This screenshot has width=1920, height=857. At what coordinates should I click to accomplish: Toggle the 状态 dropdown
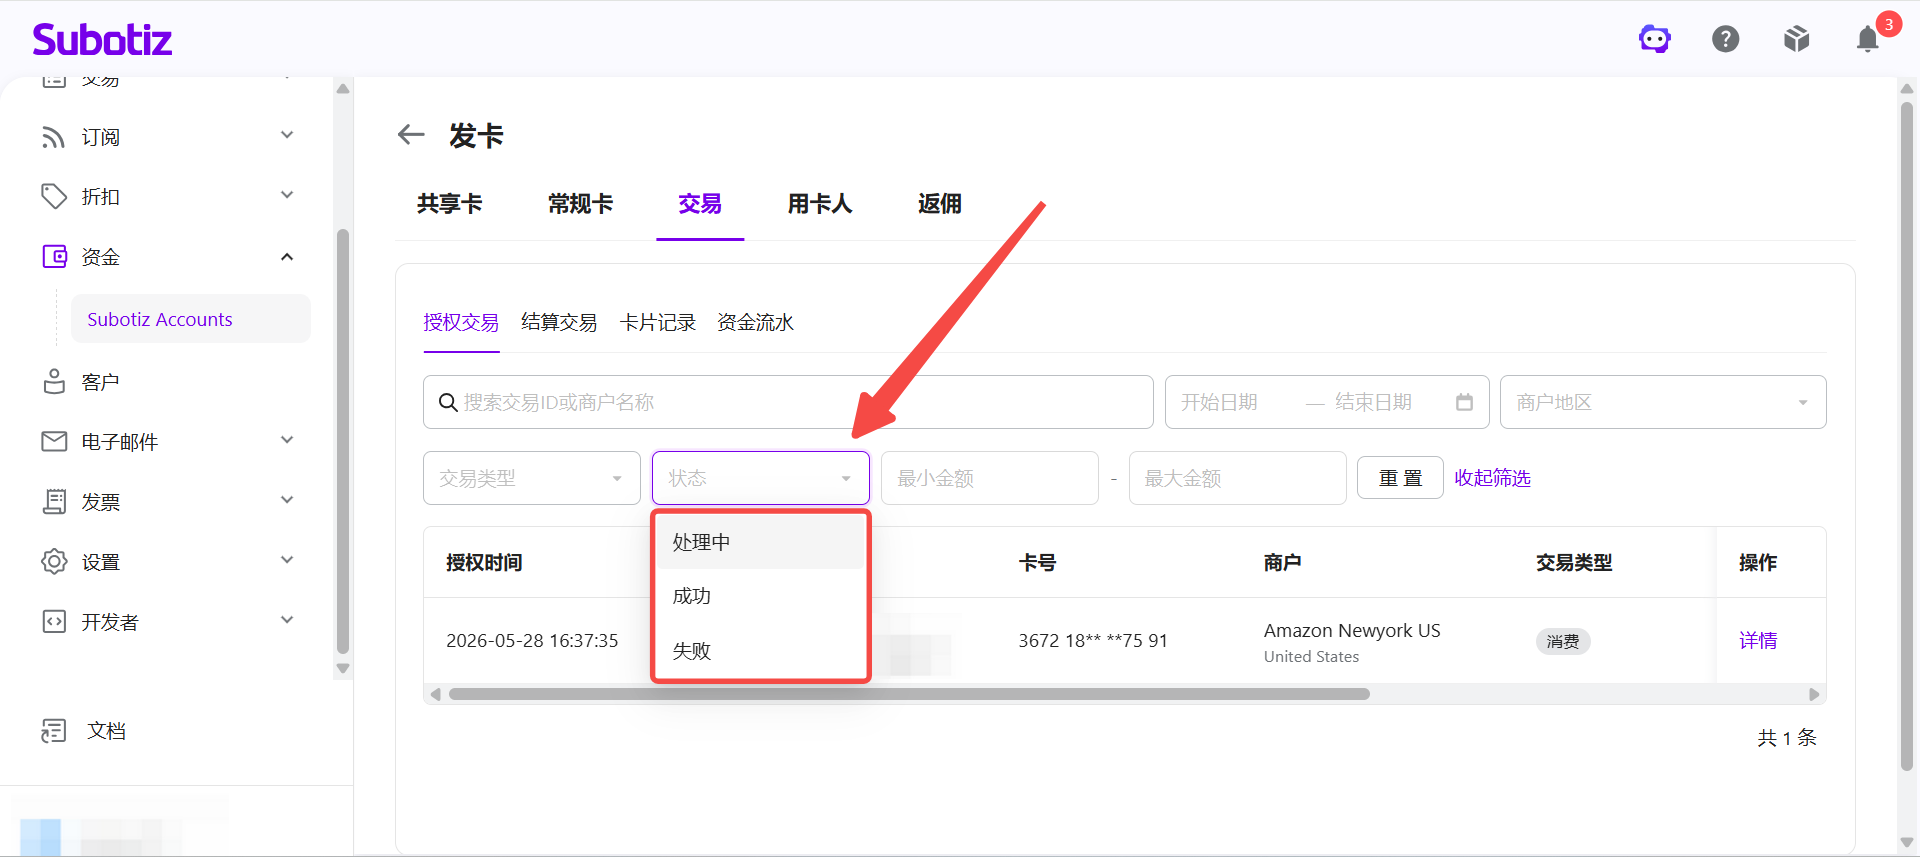(x=761, y=478)
